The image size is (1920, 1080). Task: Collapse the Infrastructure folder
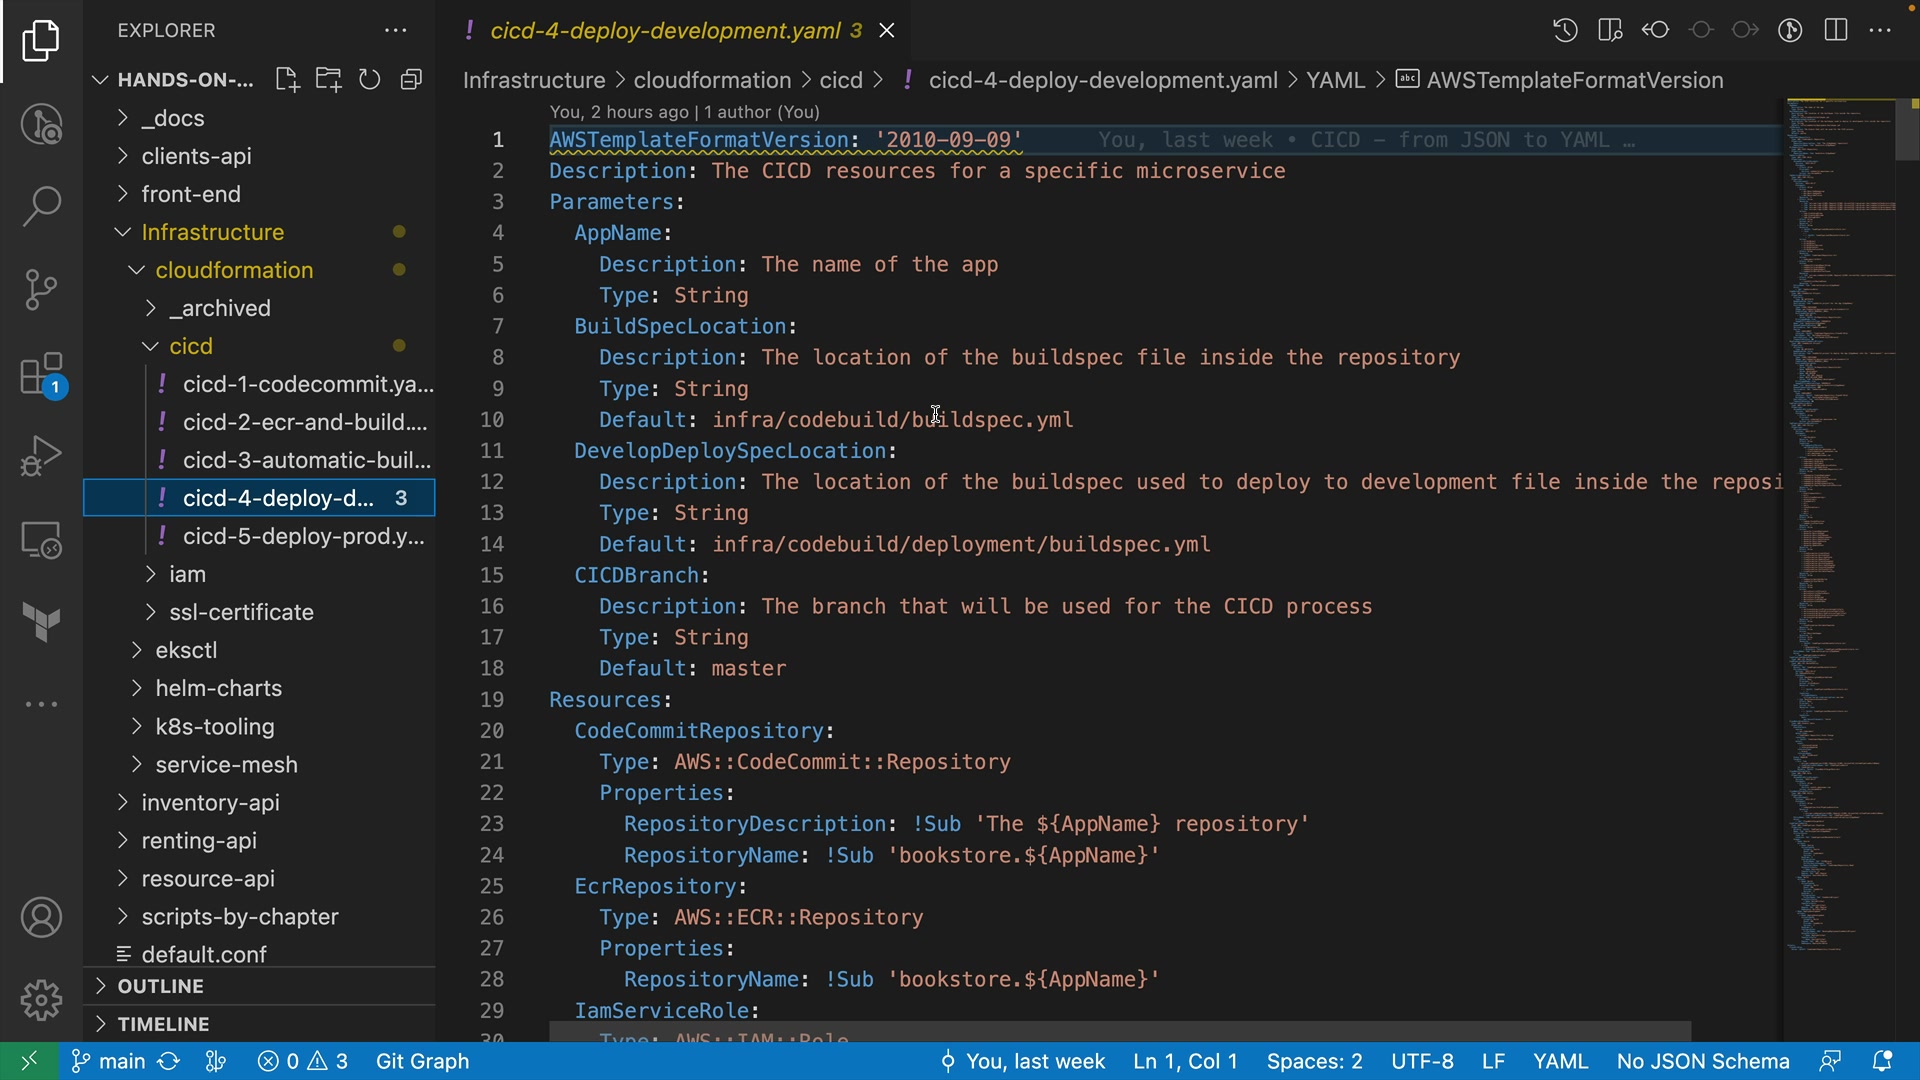click(212, 232)
